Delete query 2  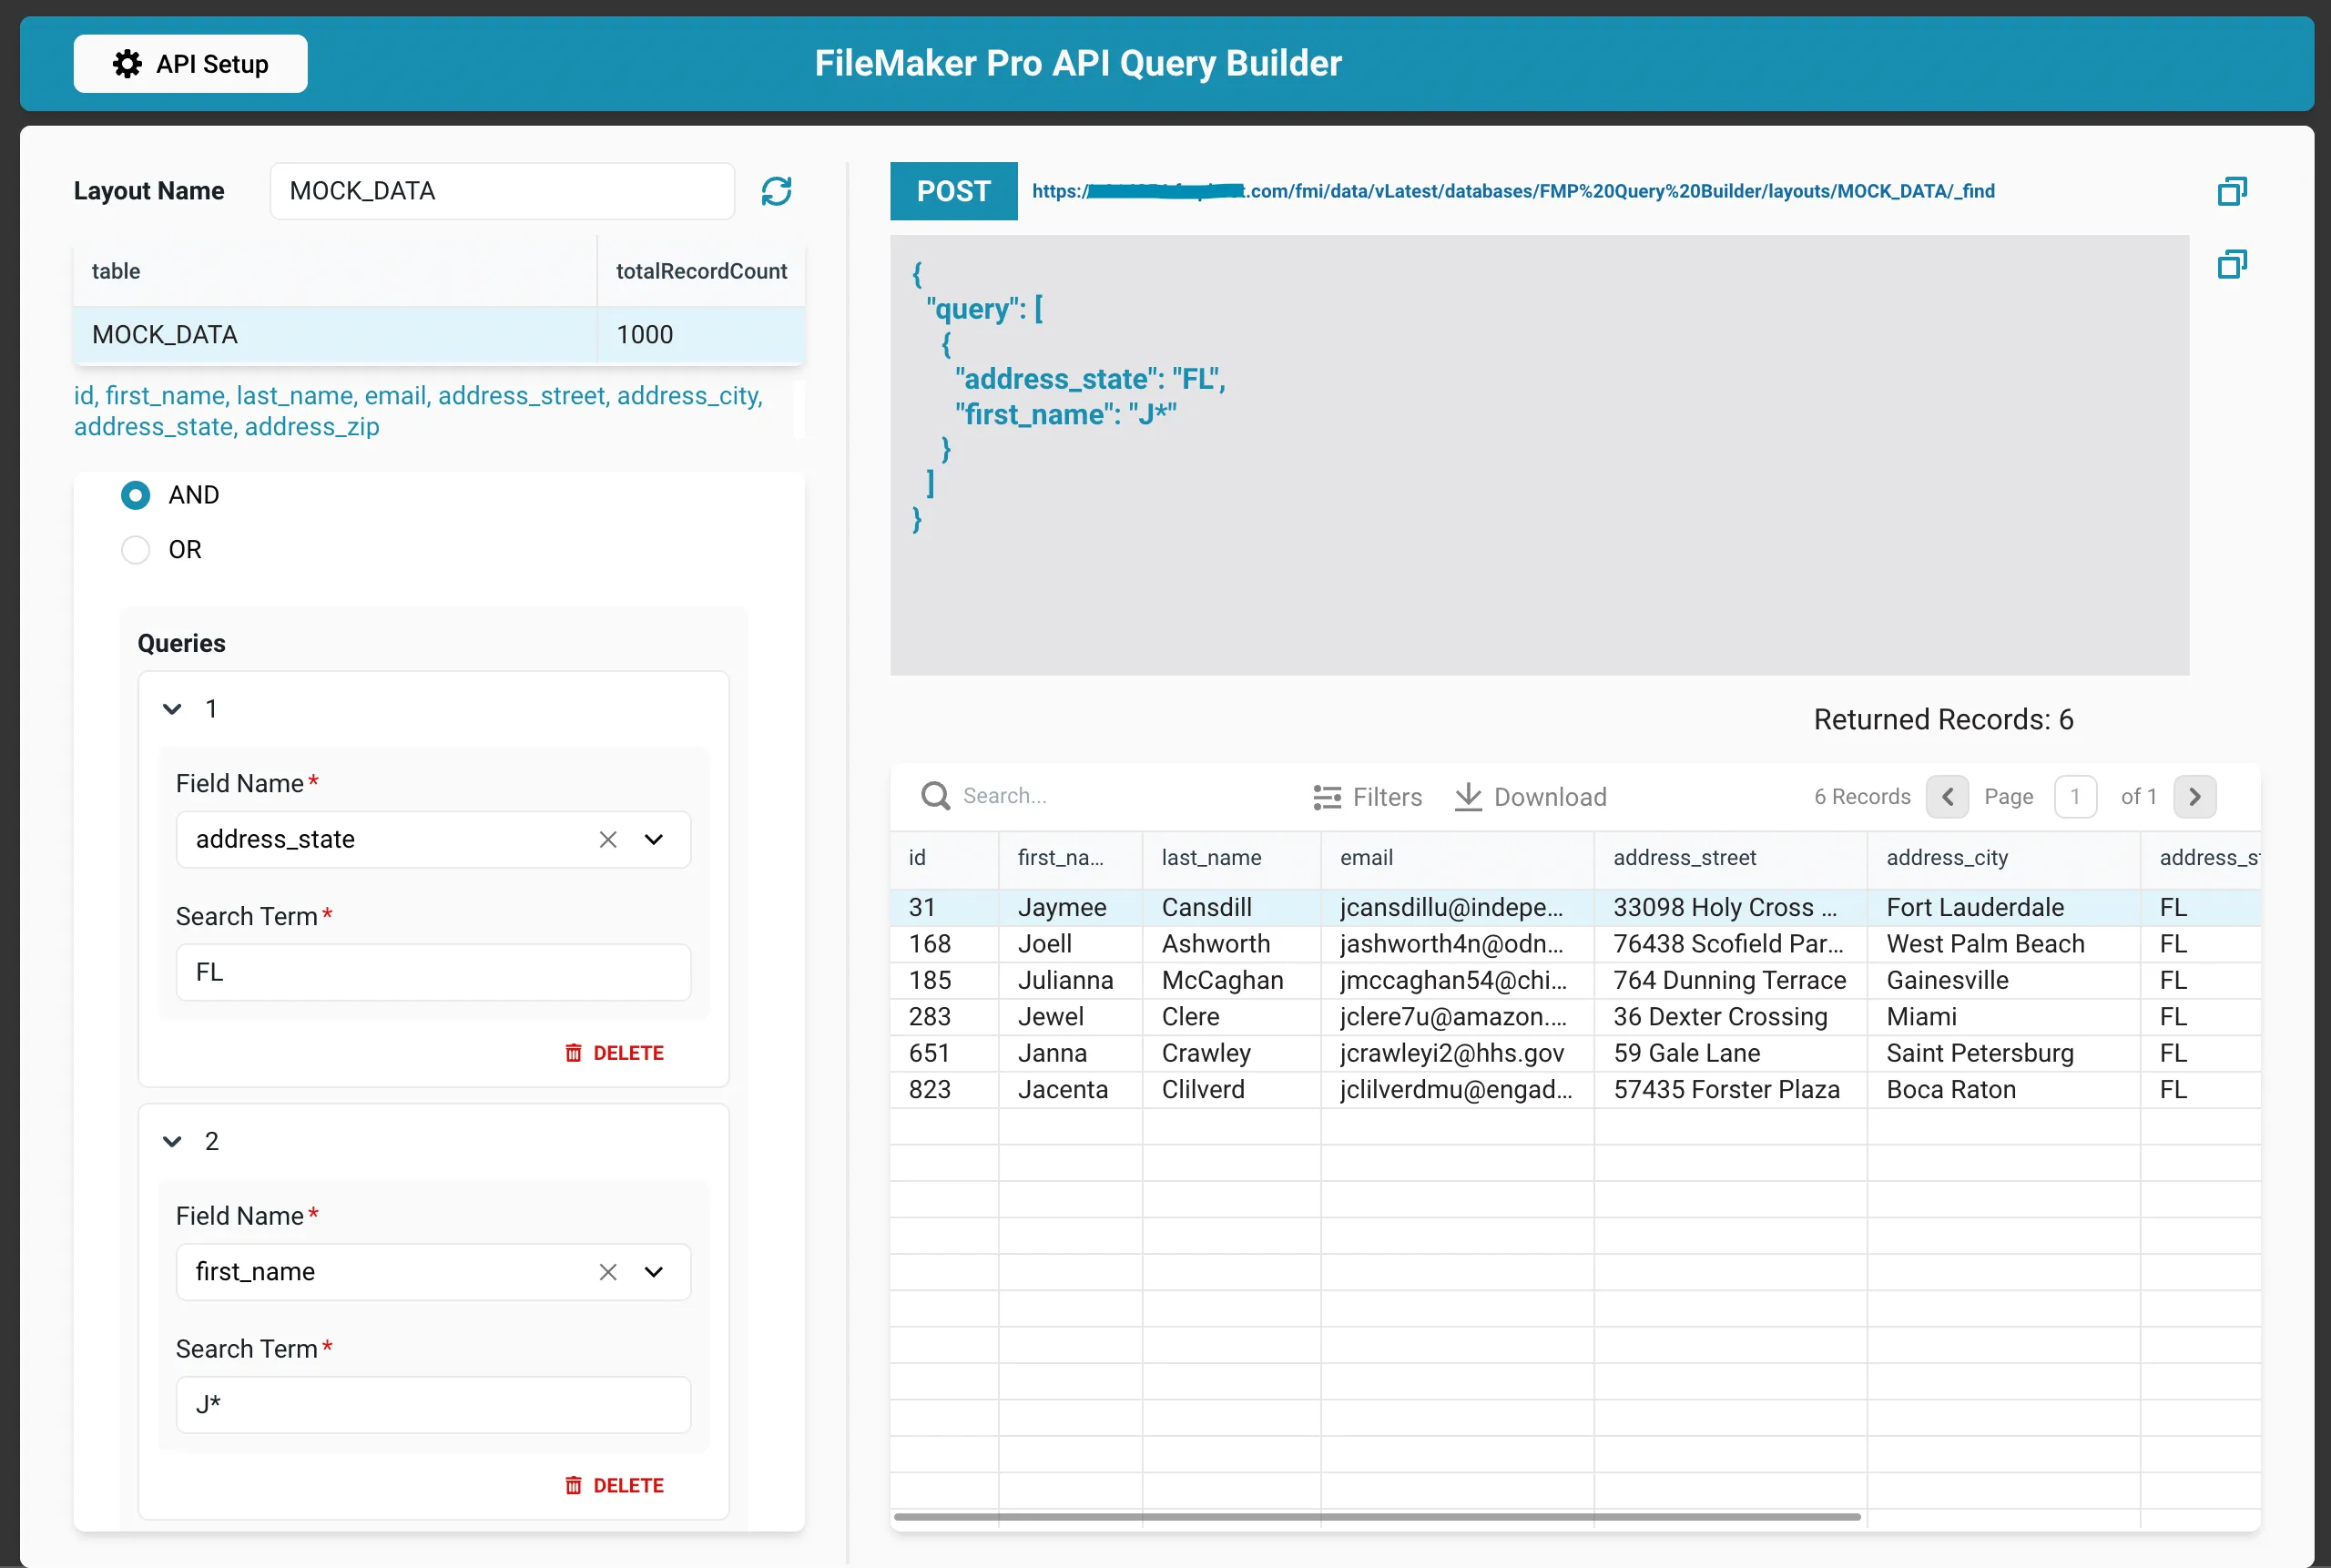point(614,1485)
